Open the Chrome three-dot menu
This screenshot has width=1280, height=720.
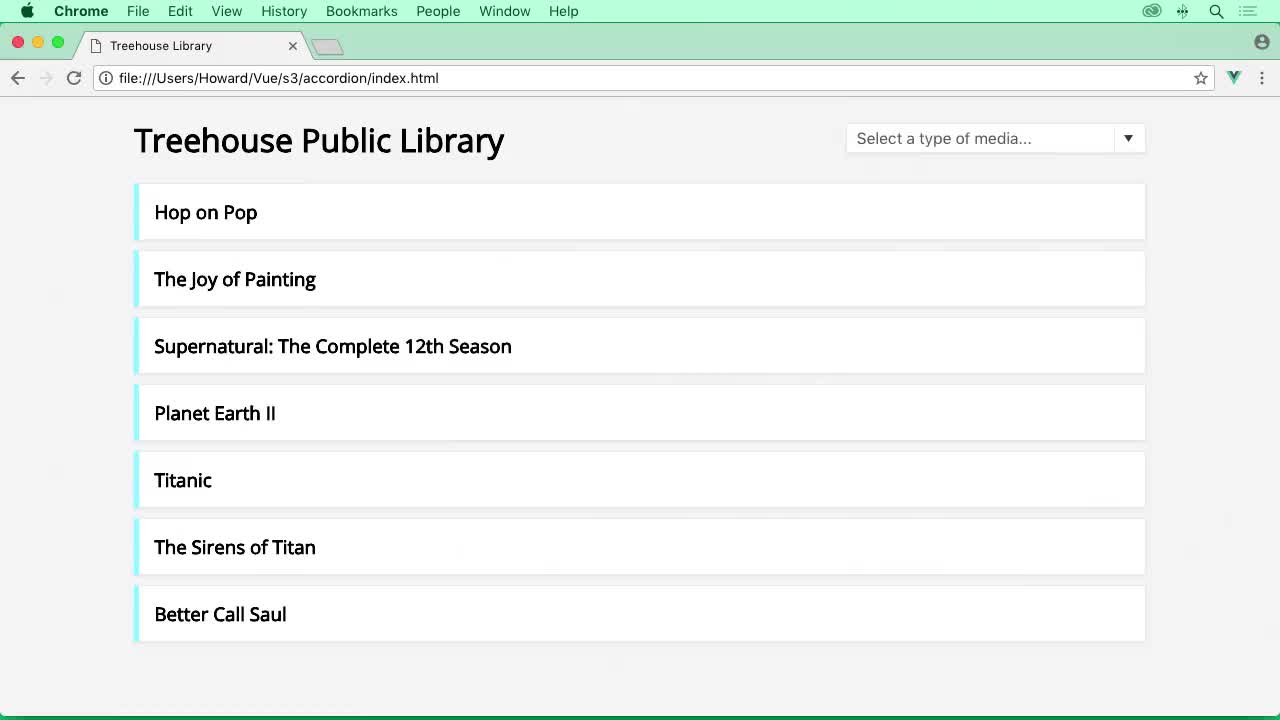[1262, 78]
